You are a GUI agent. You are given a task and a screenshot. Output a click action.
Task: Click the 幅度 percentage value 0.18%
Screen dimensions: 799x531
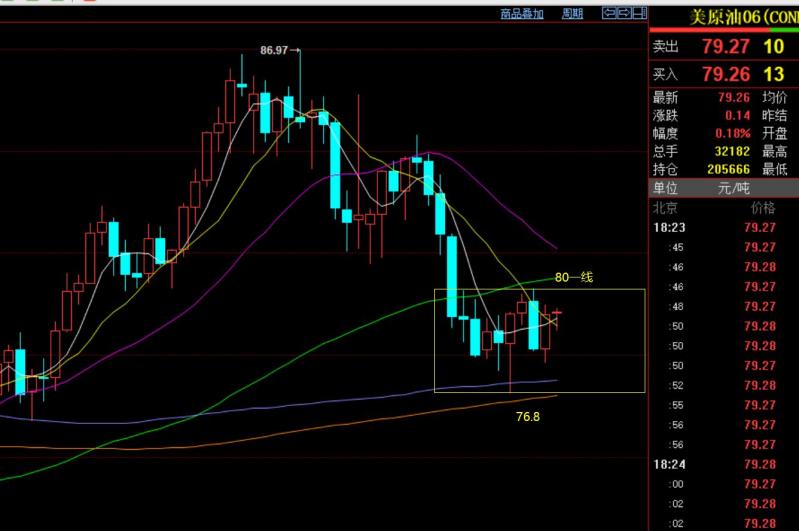point(732,134)
